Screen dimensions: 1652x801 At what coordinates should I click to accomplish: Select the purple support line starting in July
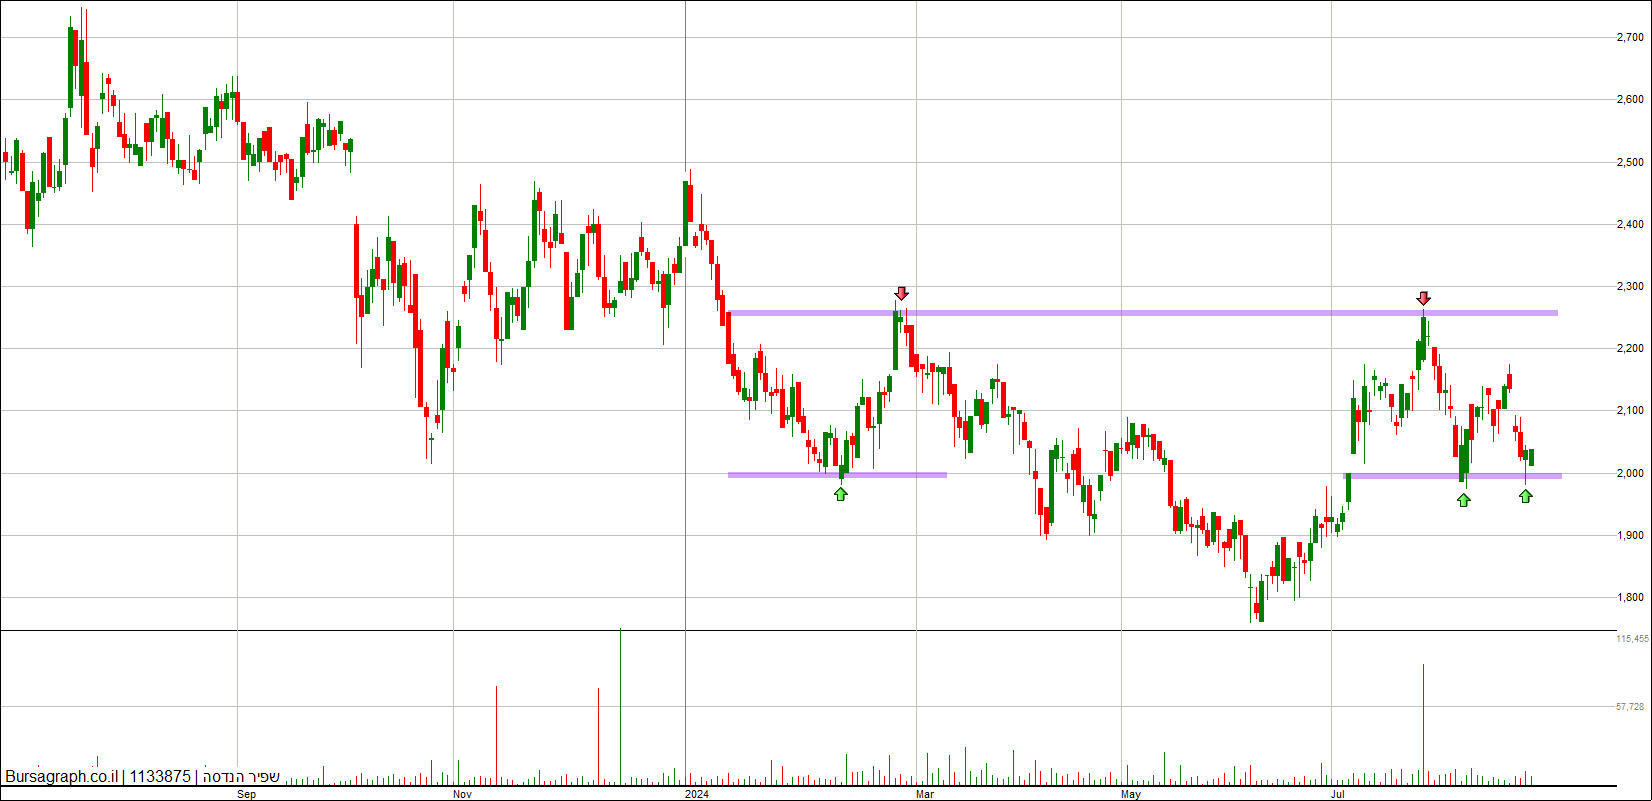coord(1454,475)
